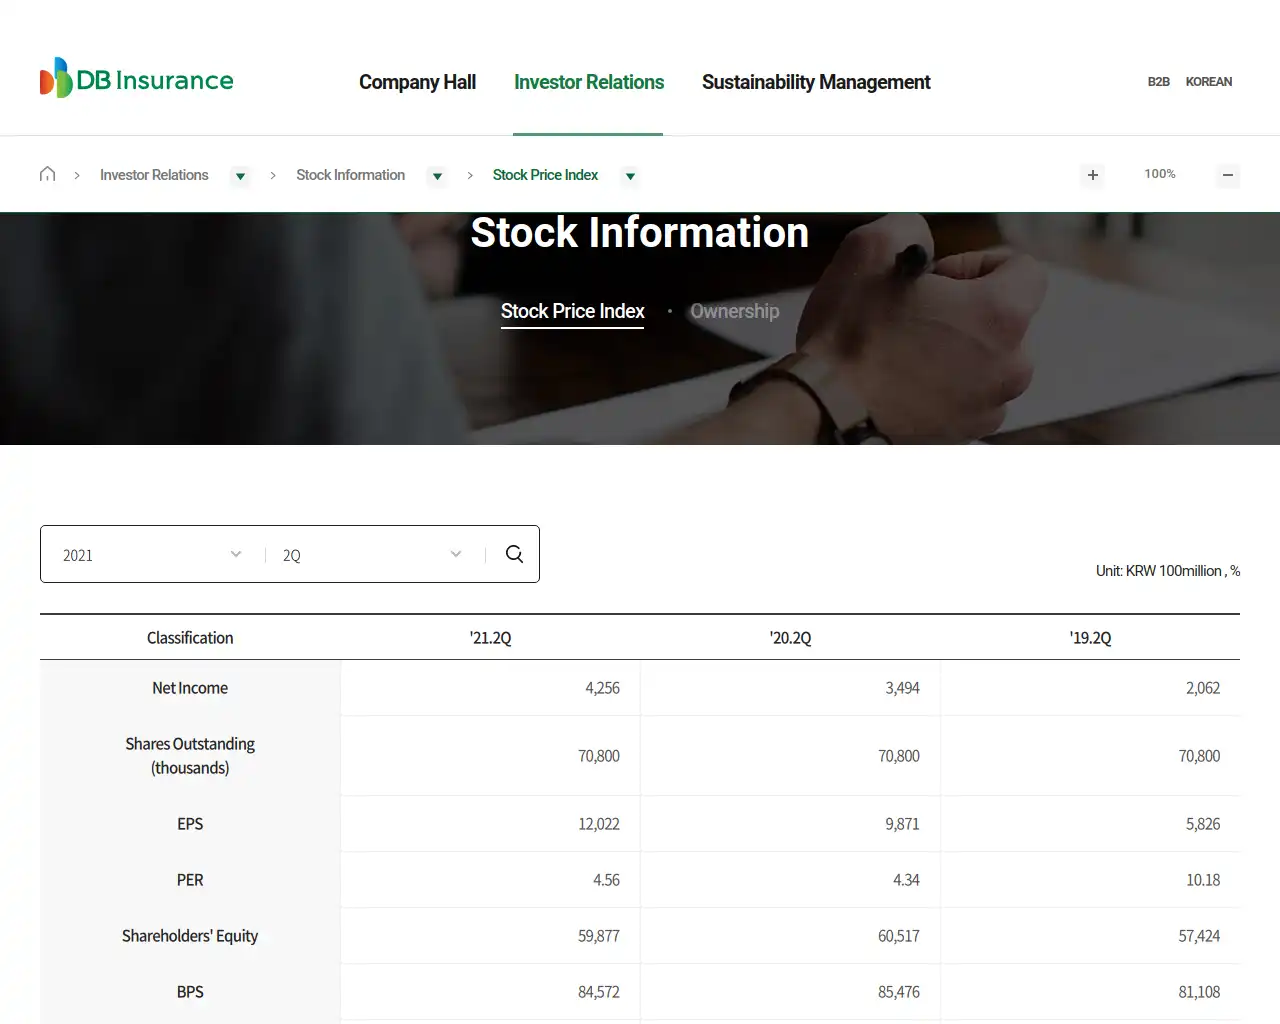Expand the Stock Information breadcrumb dropdown arrow
1280x1024 pixels.
click(437, 176)
